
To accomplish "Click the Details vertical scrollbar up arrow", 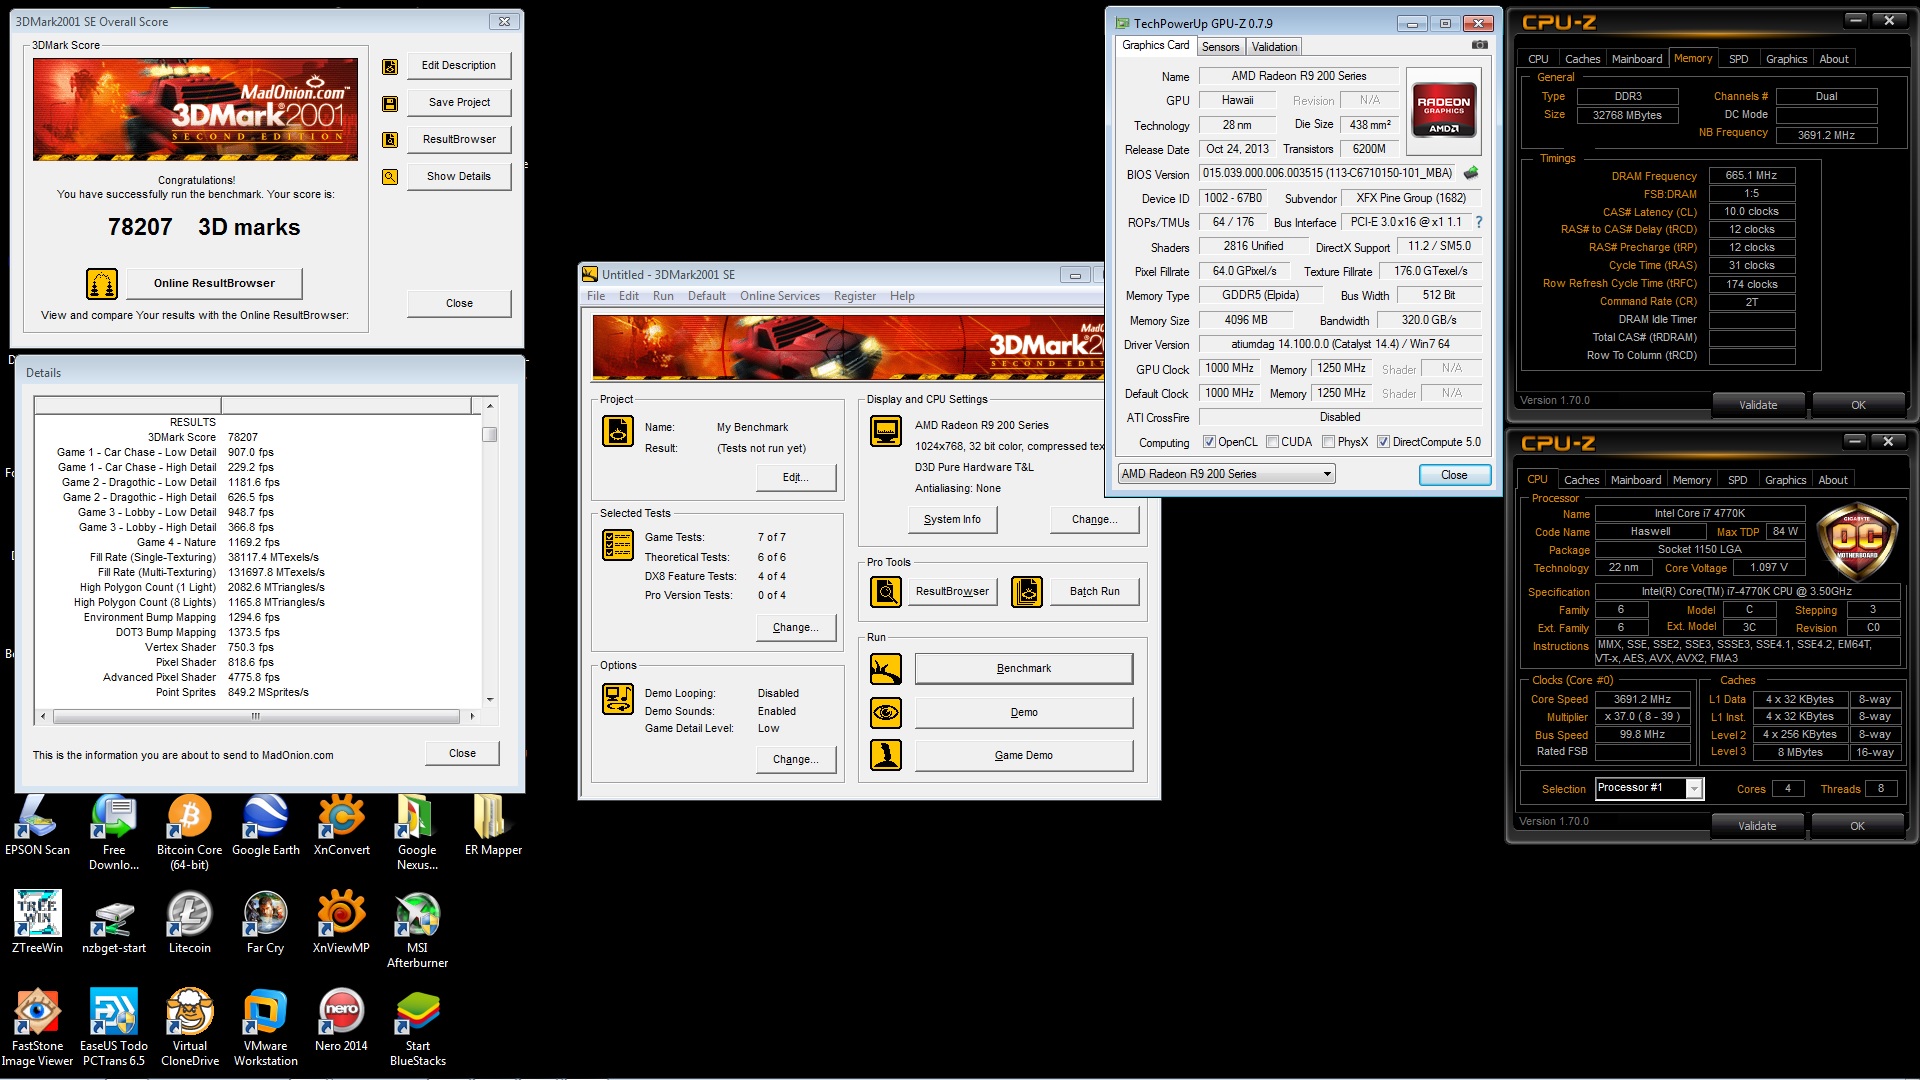I will click(490, 405).
